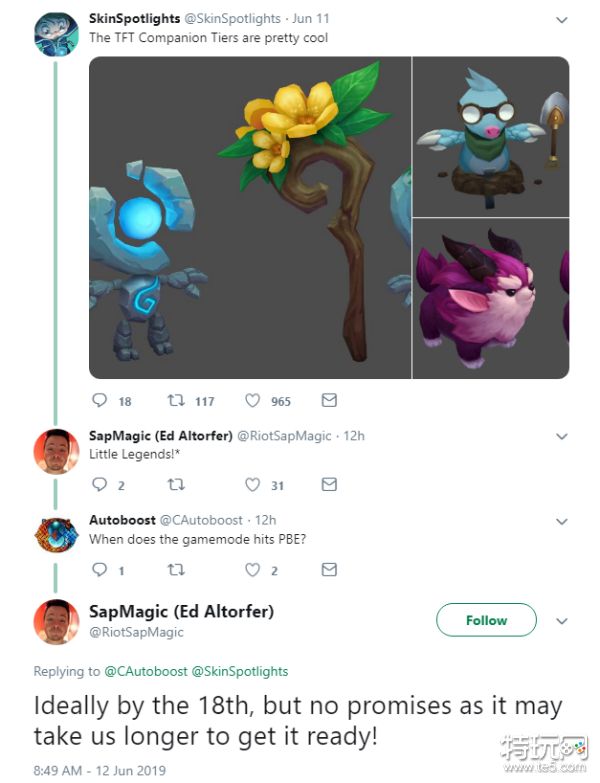600x783 pixels.
Task: View the large flower staff companion image
Action: (x=250, y=217)
